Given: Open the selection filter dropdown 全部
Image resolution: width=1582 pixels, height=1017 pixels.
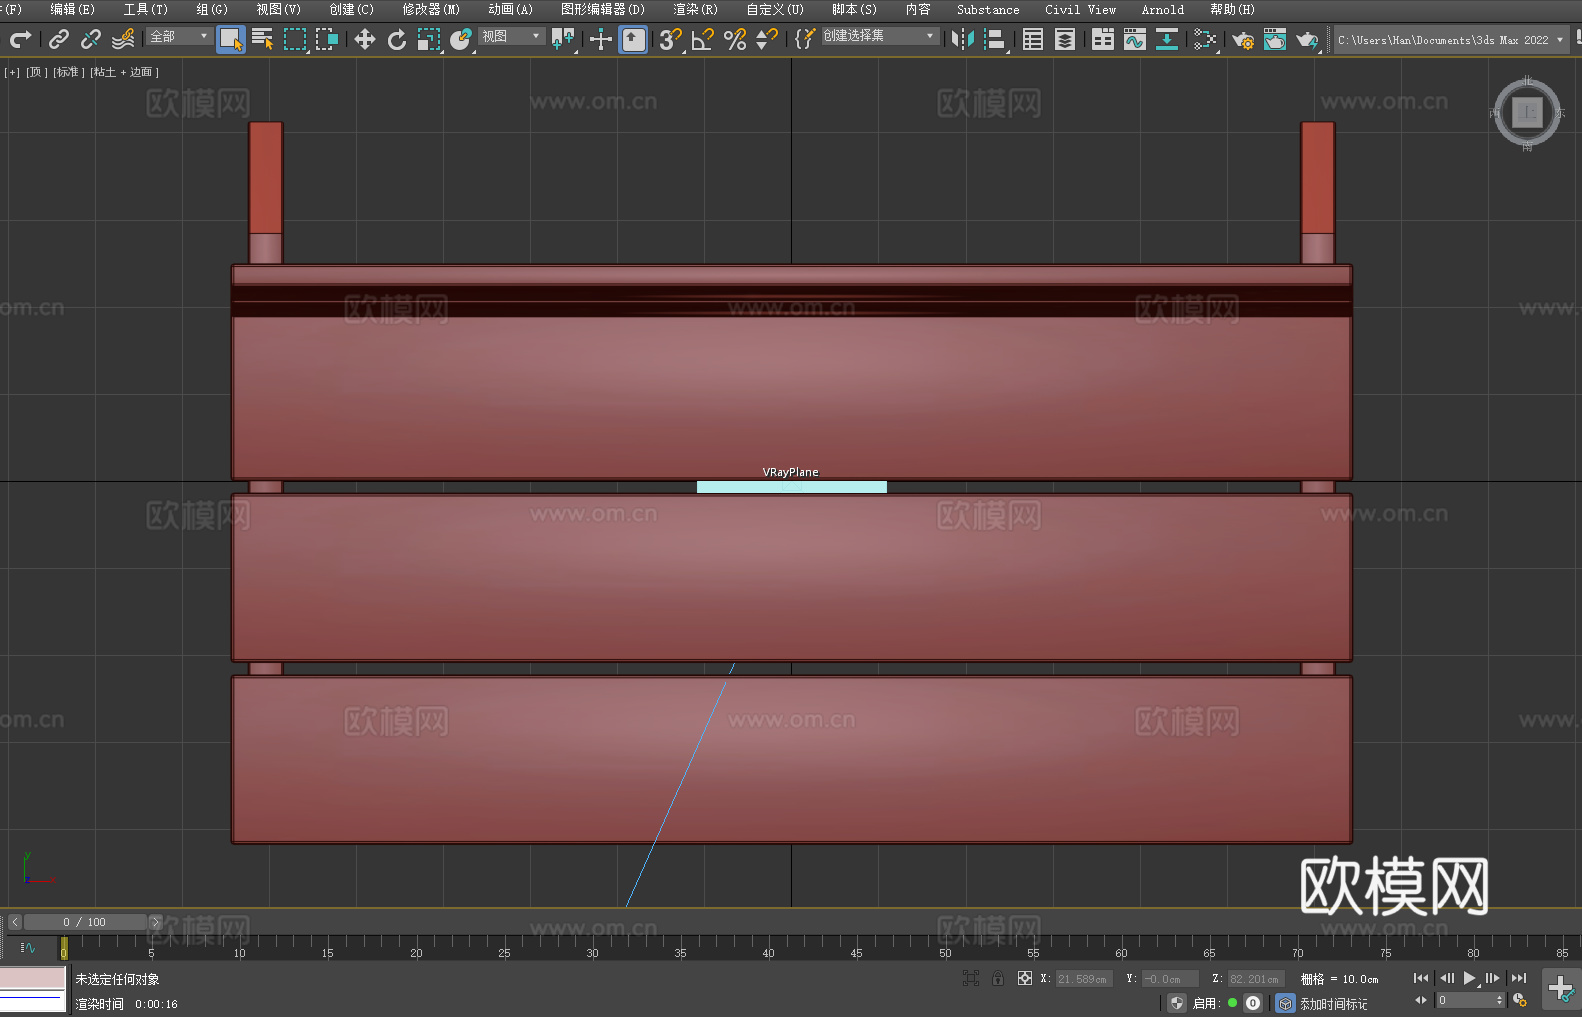Looking at the screenshot, I should [179, 36].
